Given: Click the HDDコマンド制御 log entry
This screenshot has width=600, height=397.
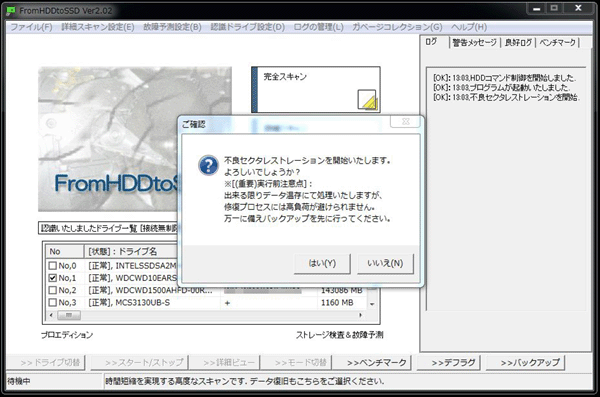Looking at the screenshot, I should click(x=504, y=78).
